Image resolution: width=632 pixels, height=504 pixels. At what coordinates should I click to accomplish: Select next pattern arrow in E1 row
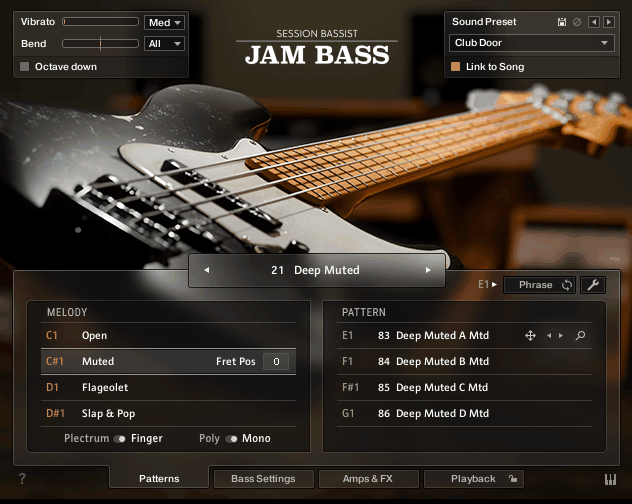(561, 335)
